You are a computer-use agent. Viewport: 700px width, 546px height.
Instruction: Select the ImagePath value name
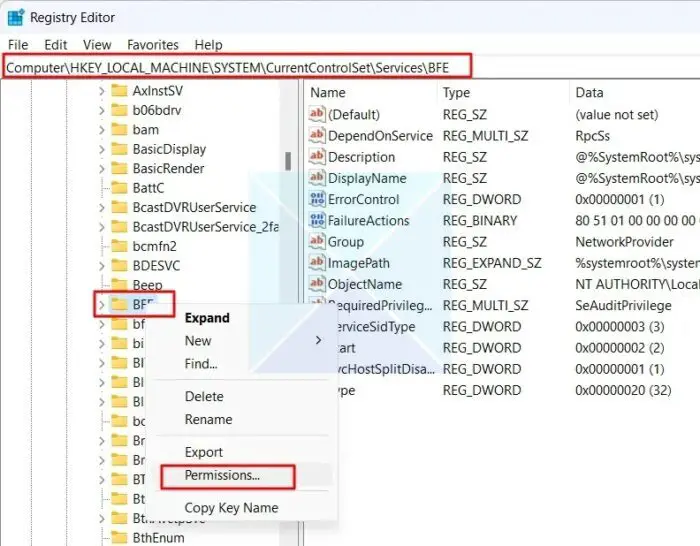358,263
